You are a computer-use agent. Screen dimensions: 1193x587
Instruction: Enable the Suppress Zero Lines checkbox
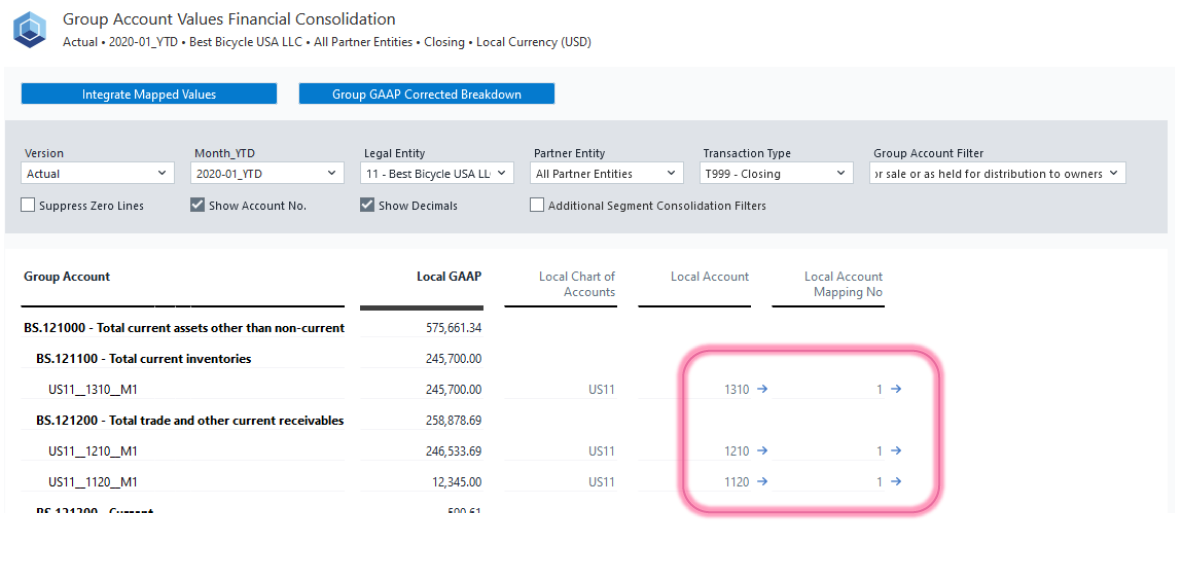[28, 206]
